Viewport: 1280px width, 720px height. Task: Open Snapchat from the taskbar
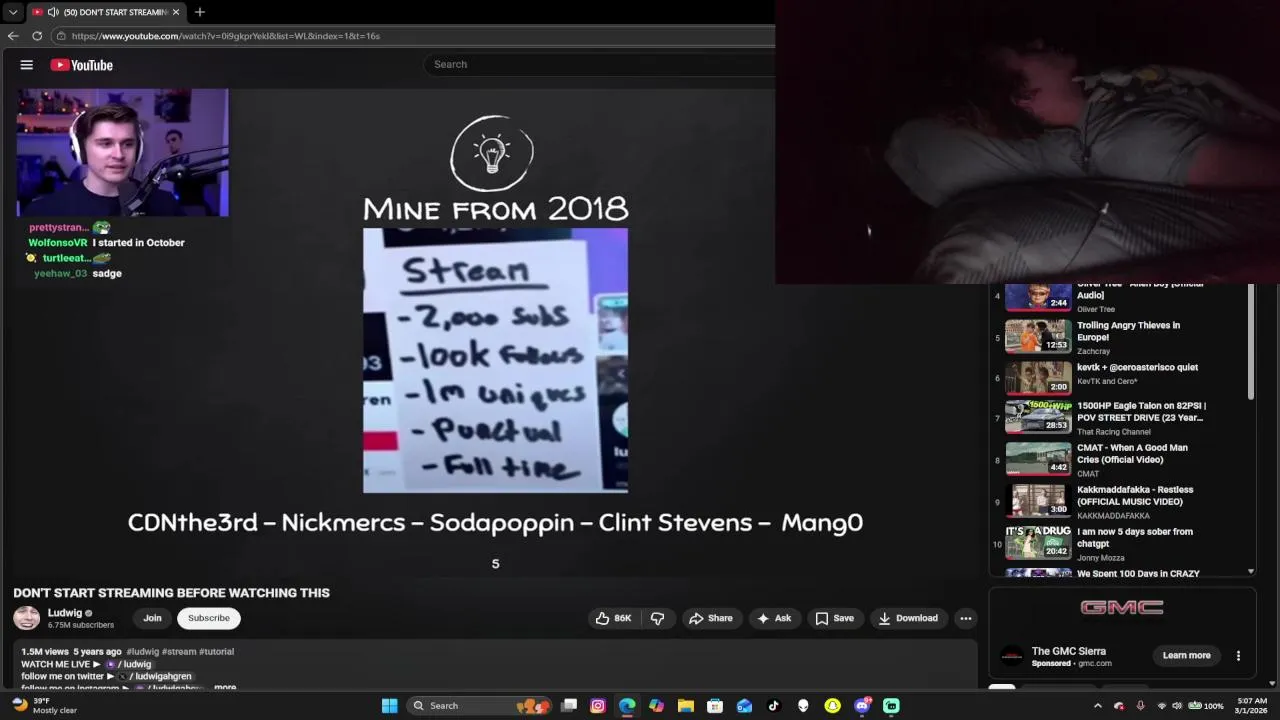832,706
